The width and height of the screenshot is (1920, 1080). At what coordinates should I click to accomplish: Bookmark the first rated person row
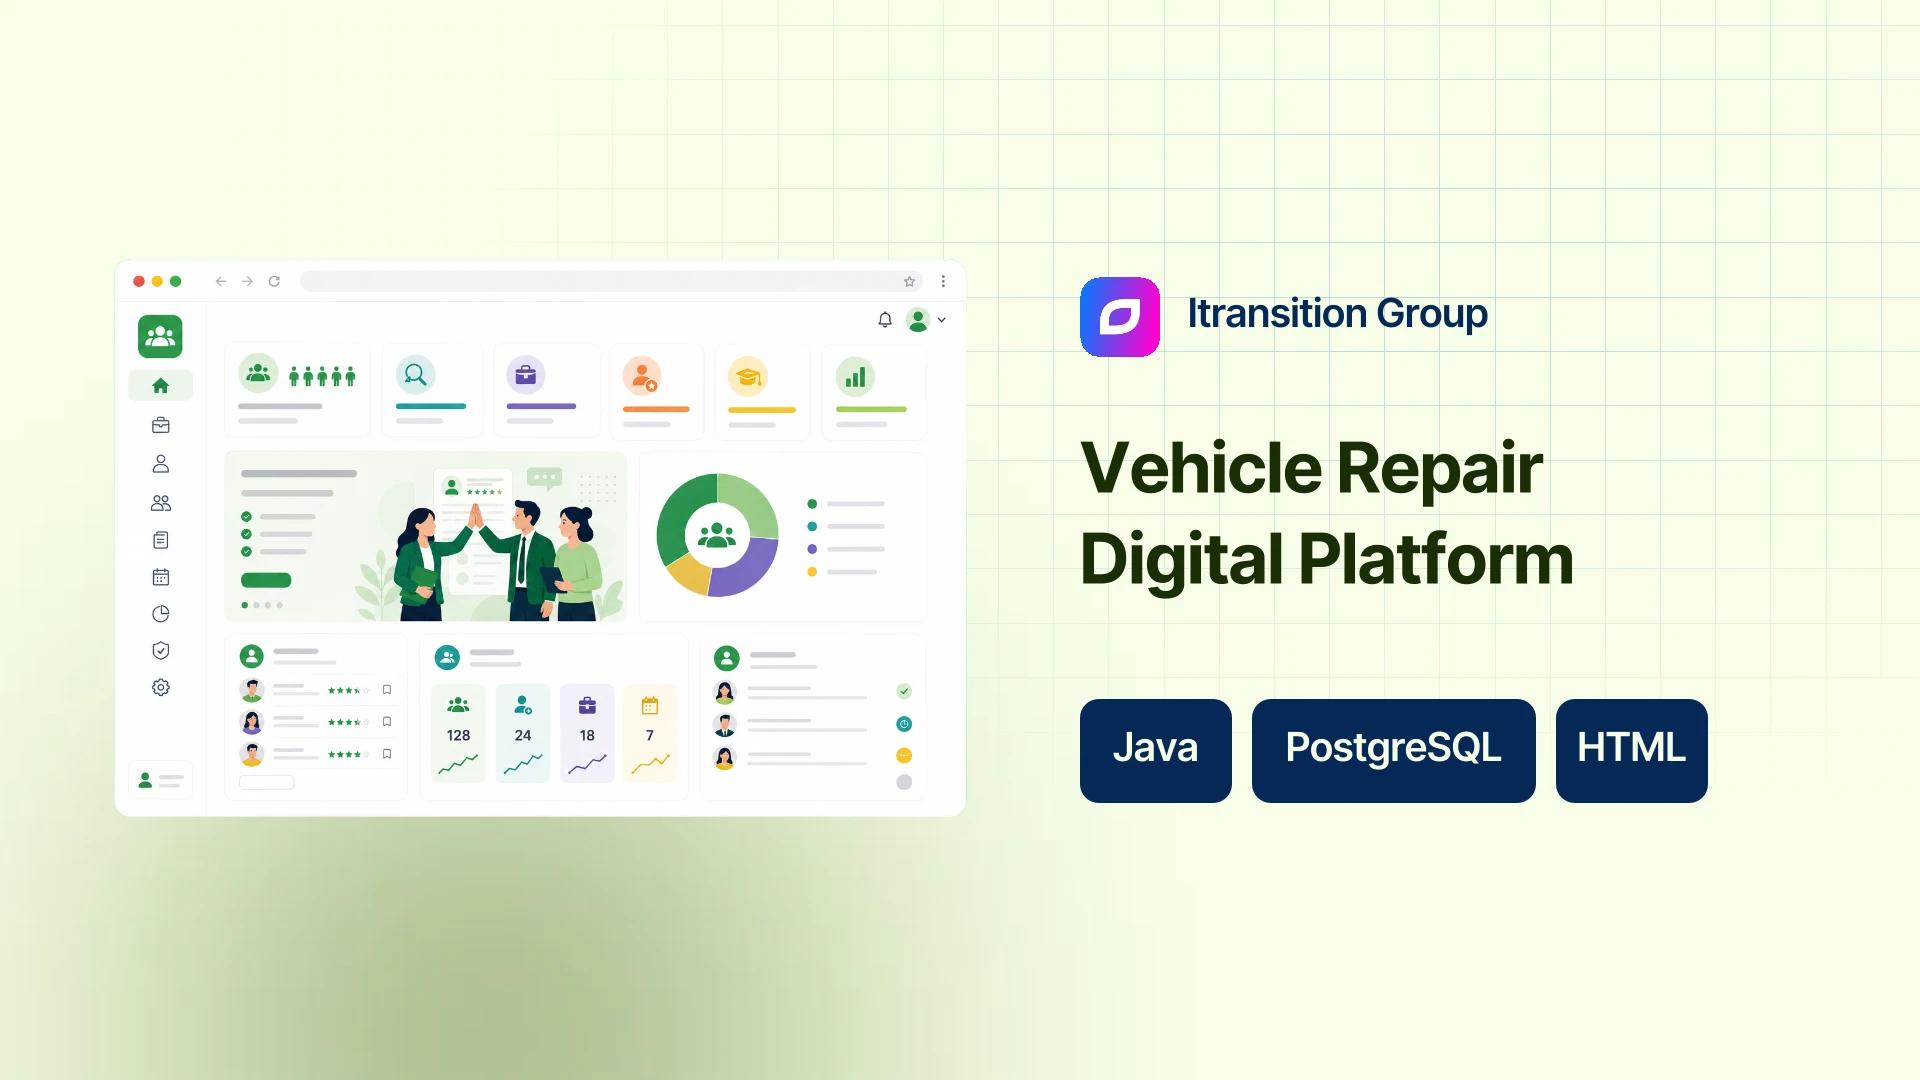387,690
